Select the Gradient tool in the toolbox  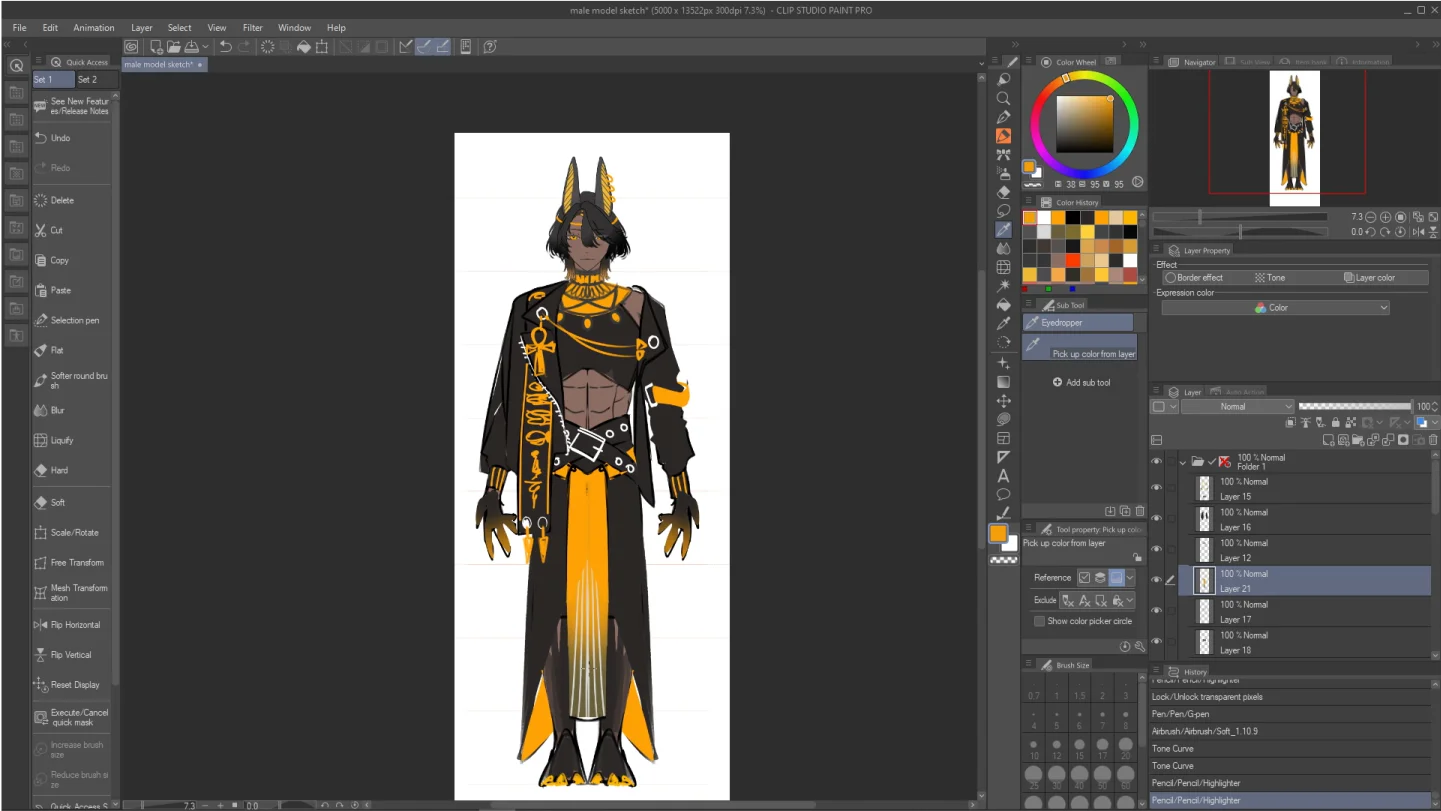[1003, 382]
